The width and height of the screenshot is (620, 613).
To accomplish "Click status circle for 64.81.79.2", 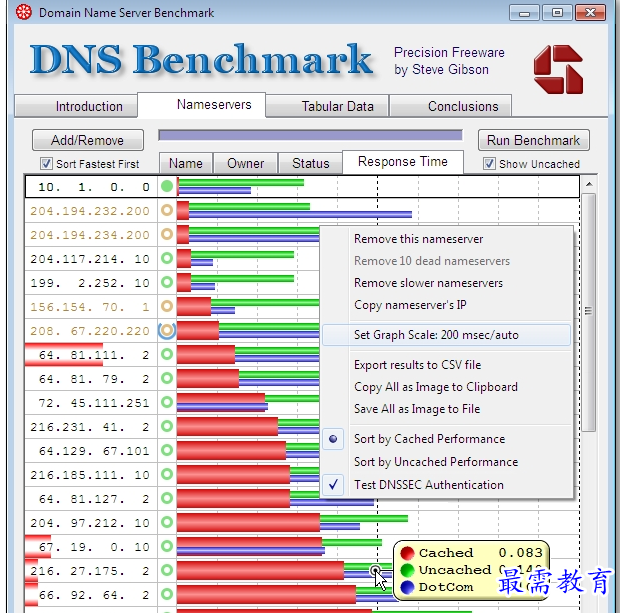I will [x=167, y=378].
